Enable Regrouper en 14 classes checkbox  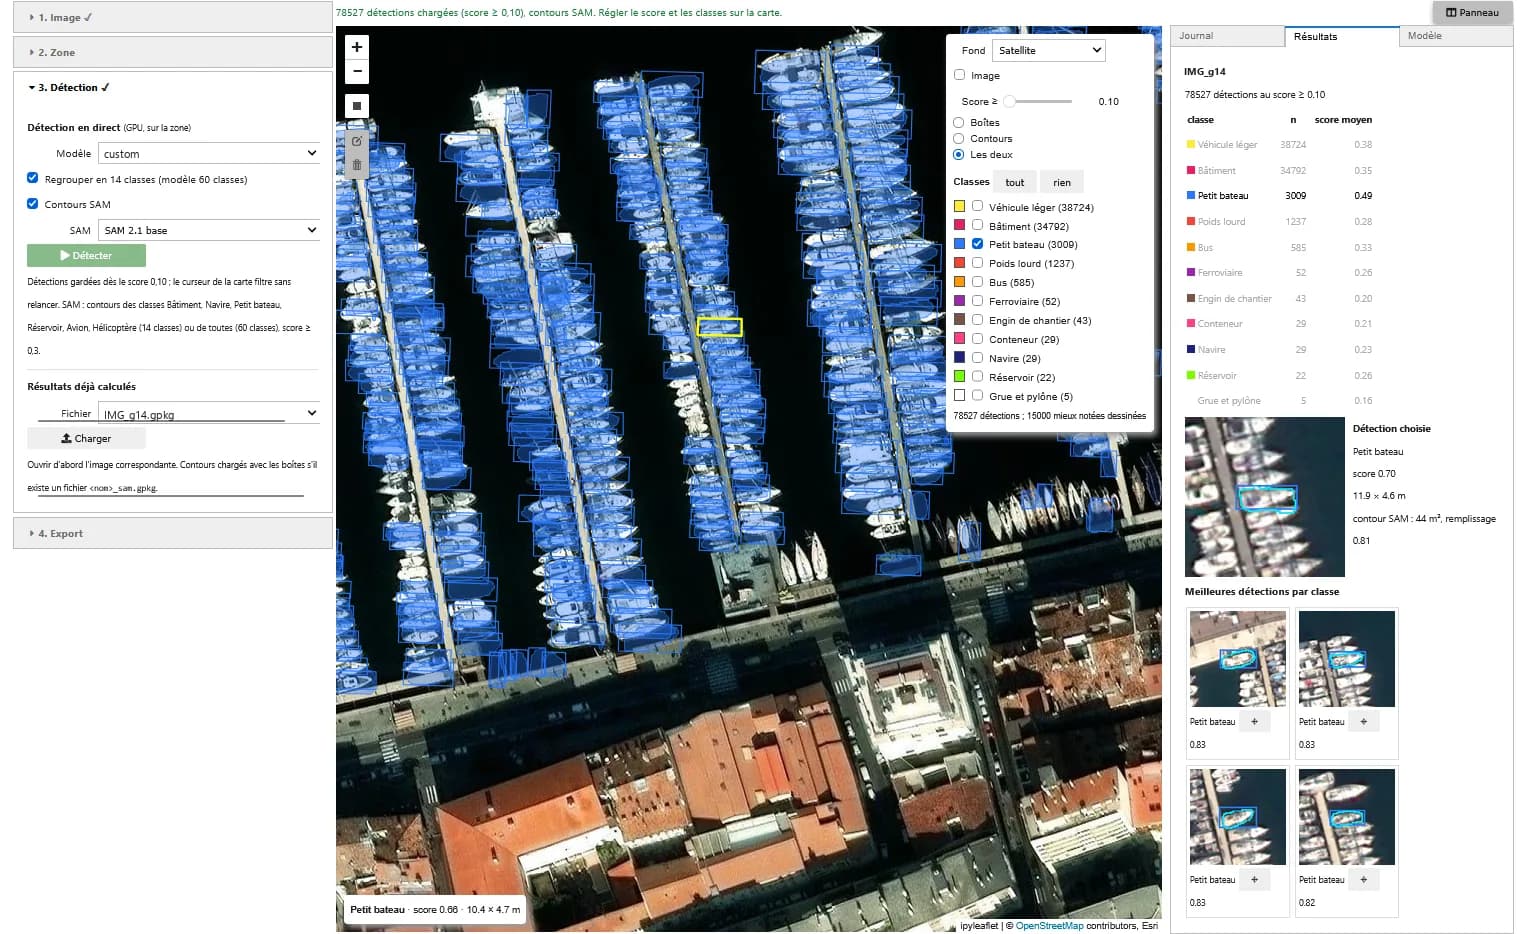click(33, 178)
